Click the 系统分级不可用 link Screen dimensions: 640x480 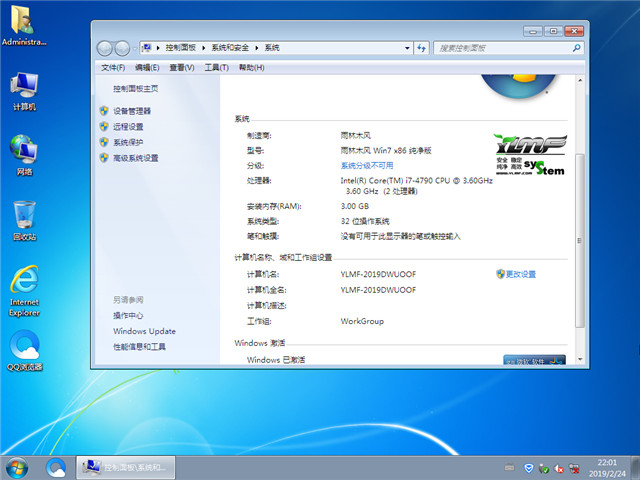(x=367, y=165)
